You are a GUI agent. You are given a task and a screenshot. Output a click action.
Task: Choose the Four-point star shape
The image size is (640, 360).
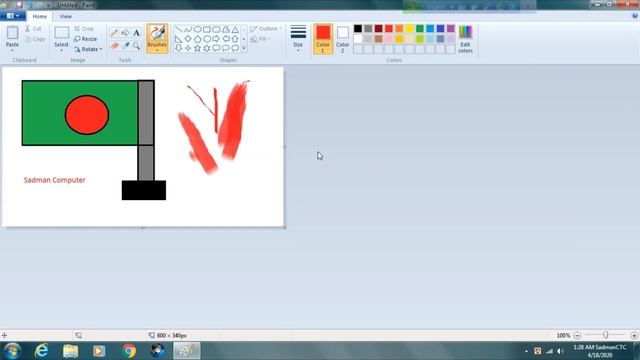[188, 48]
